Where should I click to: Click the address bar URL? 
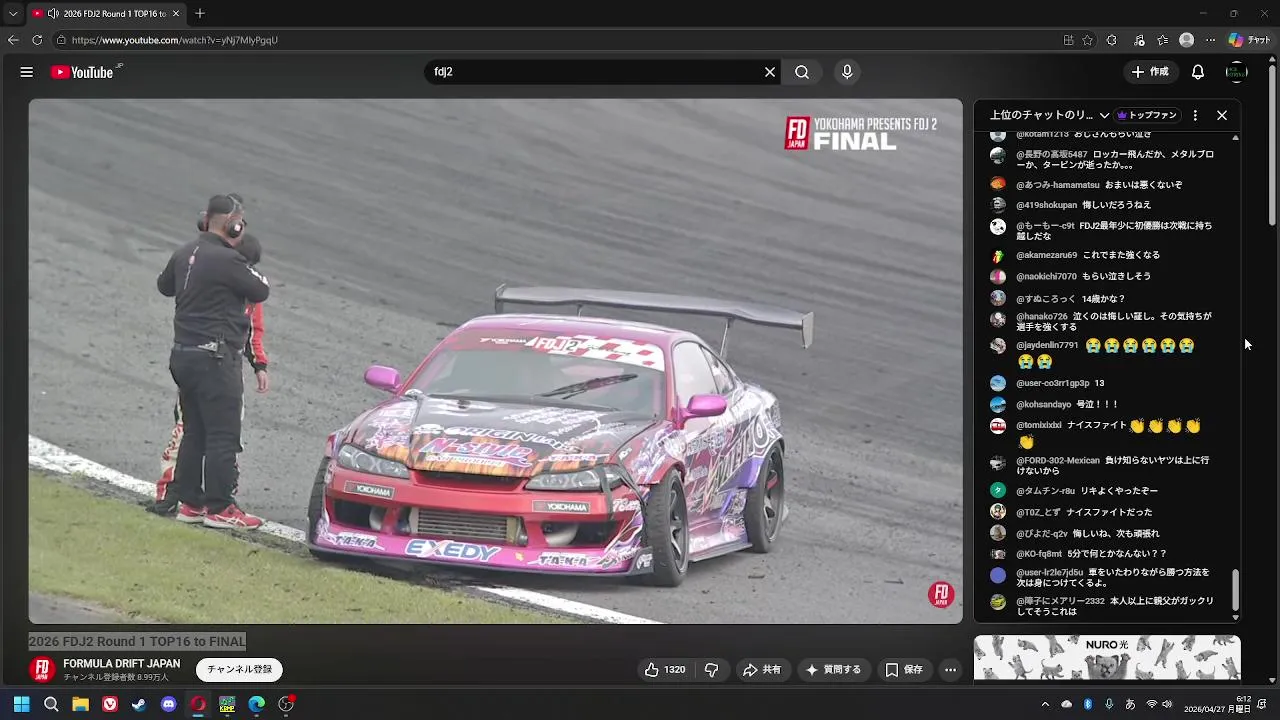(175, 40)
